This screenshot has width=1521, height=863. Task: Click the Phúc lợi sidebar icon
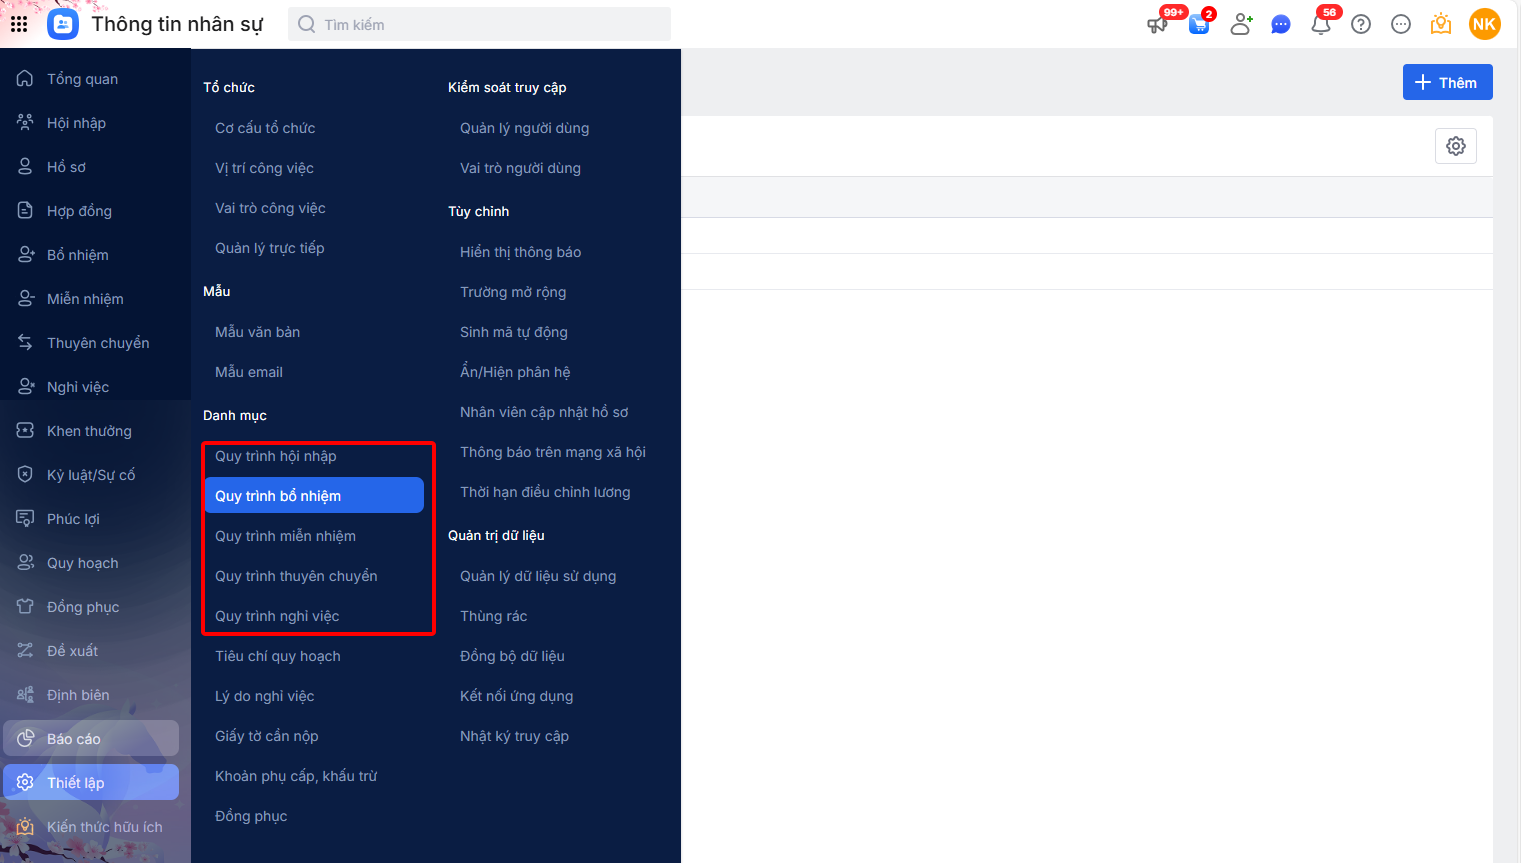[25, 519]
